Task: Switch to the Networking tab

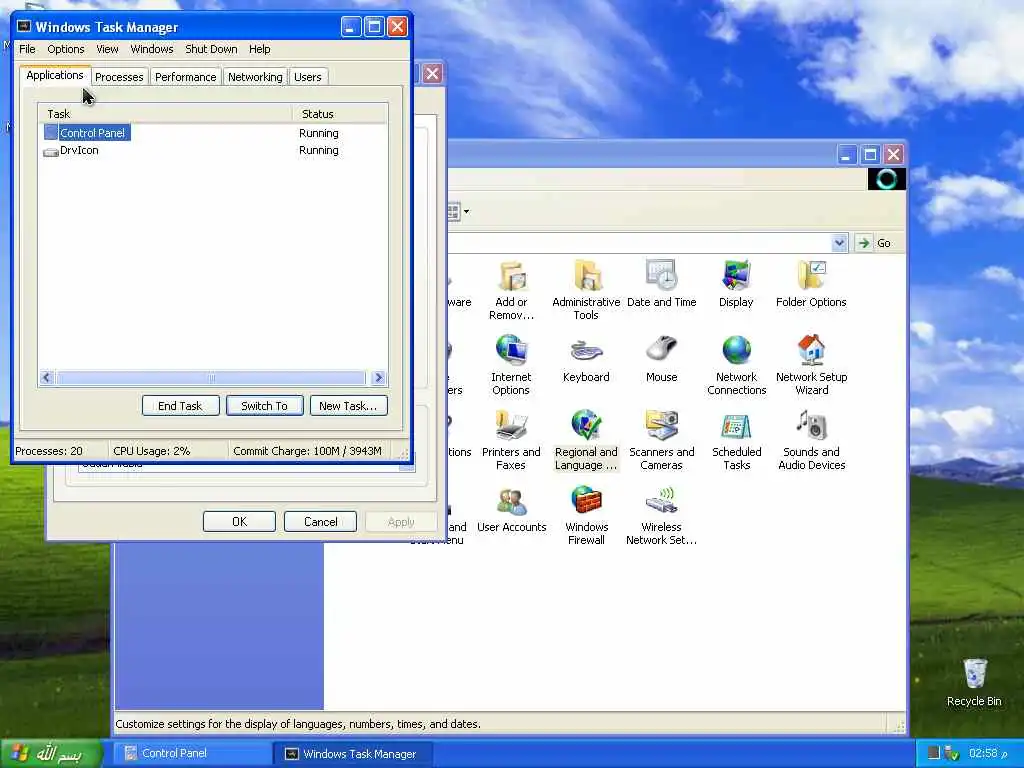Action: [255, 77]
